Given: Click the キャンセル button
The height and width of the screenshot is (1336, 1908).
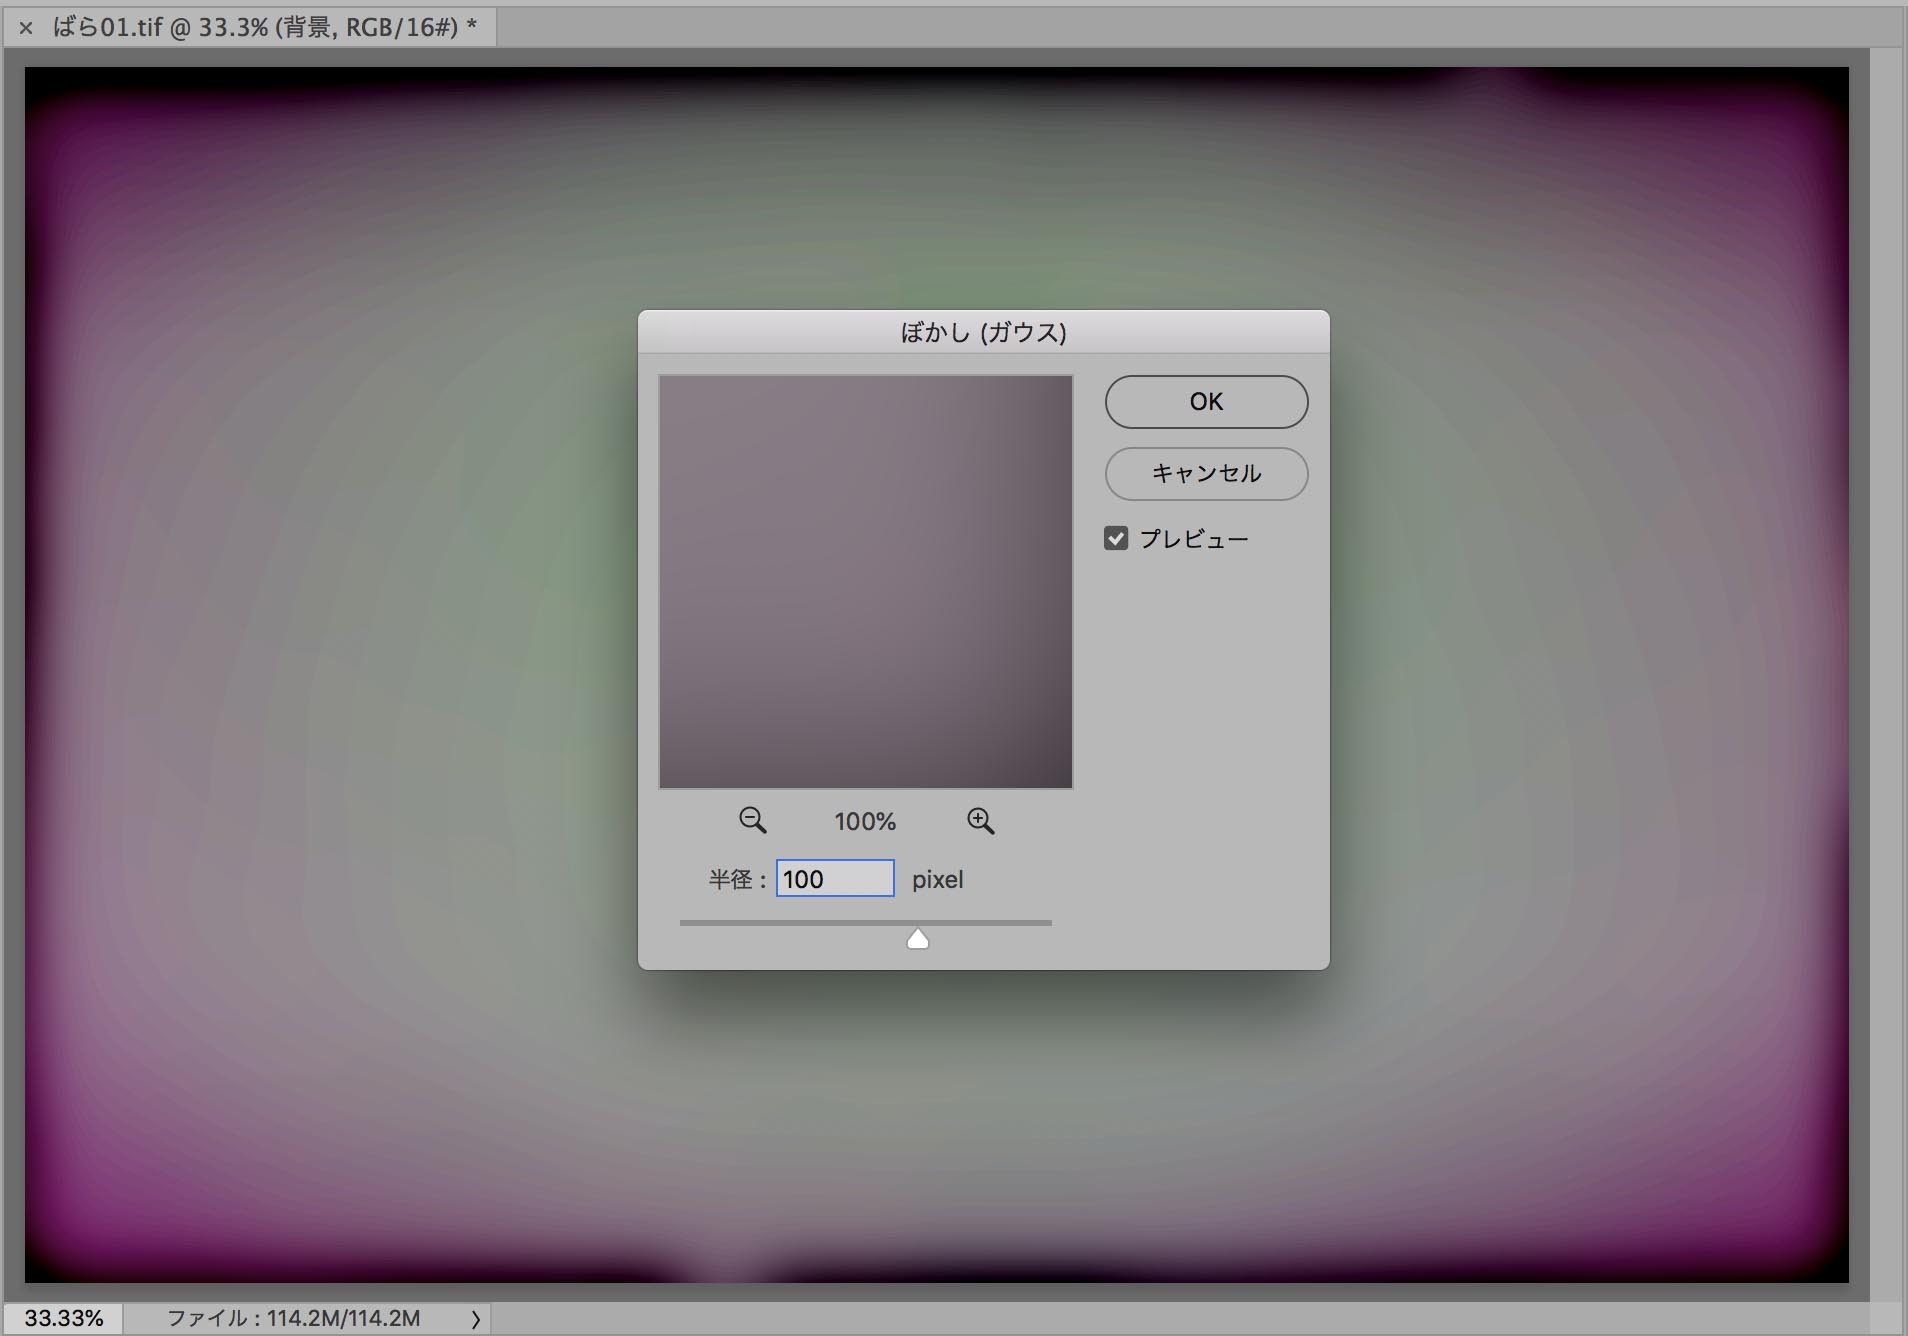Looking at the screenshot, I should pyautogui.click(x=1206, y=474).
